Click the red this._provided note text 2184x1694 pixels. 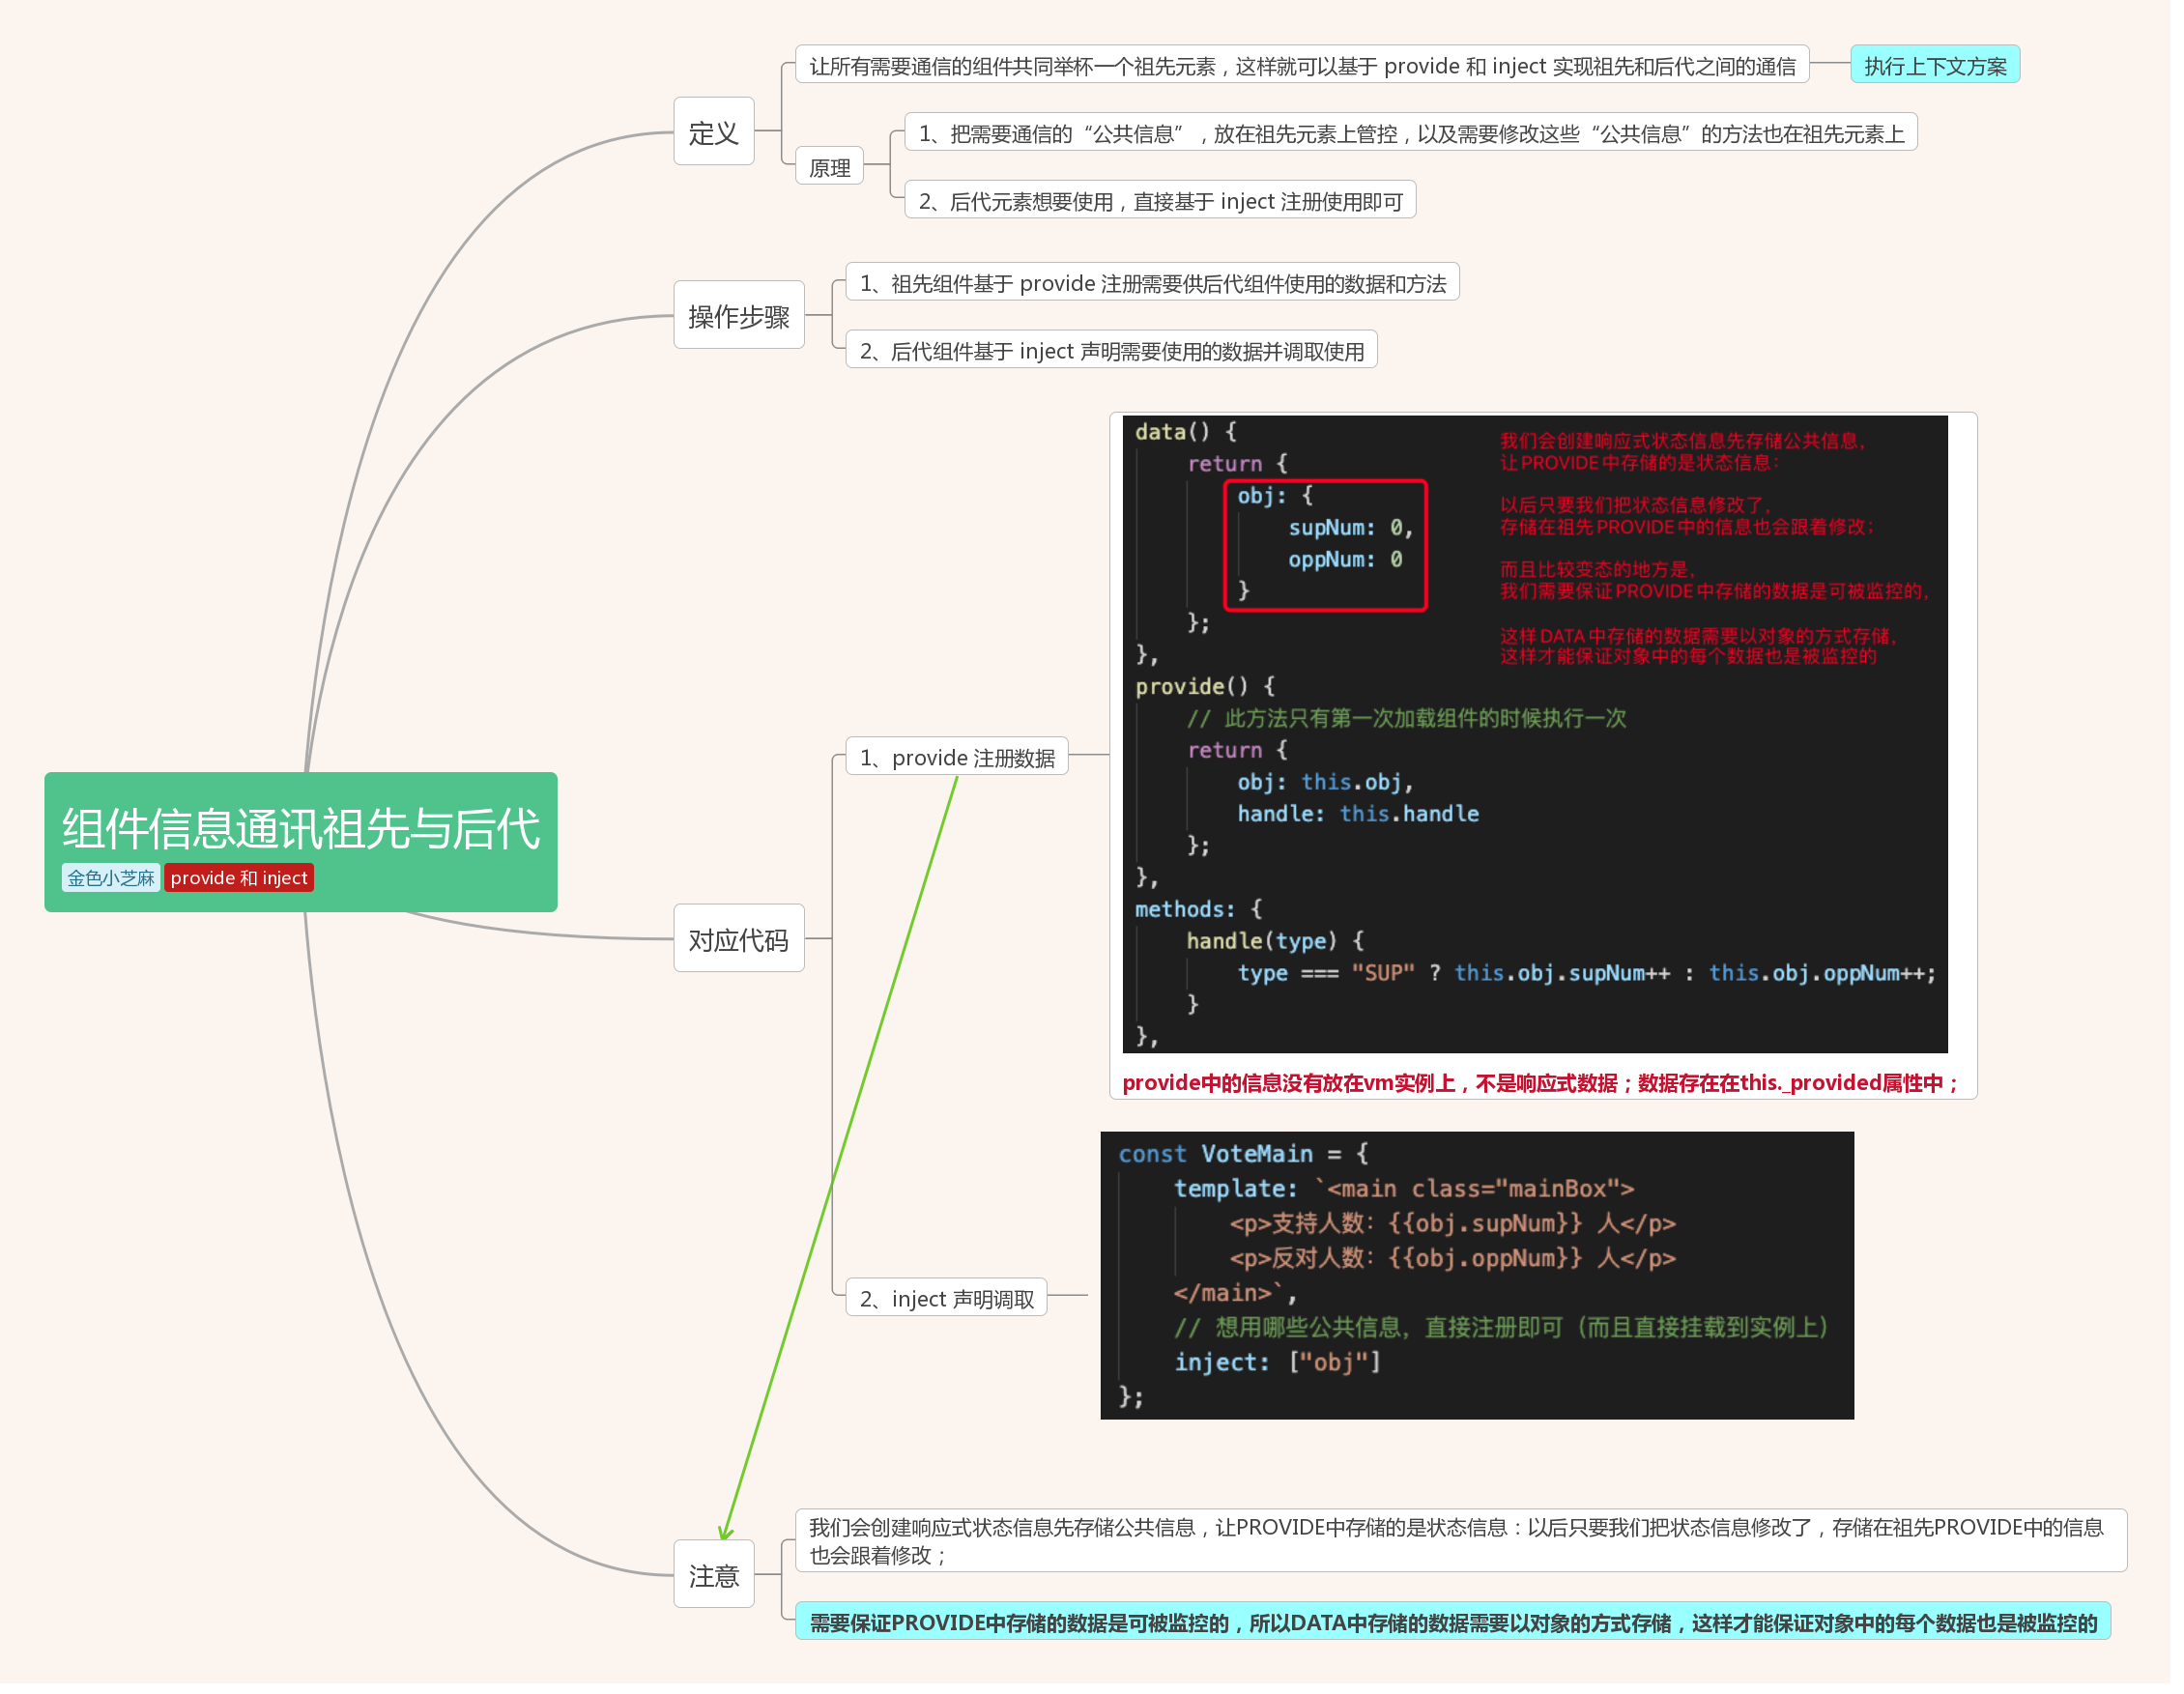click(x=1540, y=1083)
